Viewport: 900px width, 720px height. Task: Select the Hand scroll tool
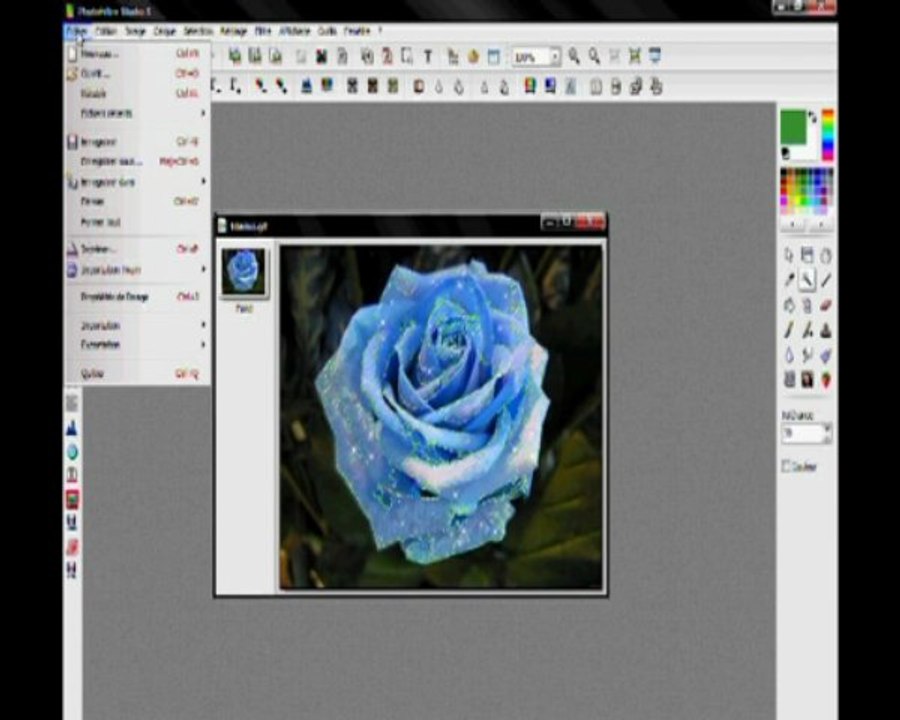[825, 256]
